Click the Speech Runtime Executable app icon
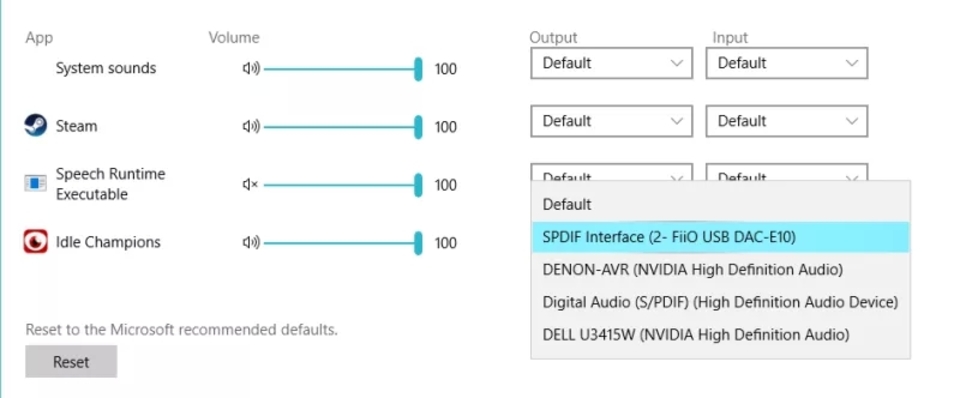The height and width of the screenshot is (398, 960). [36, 182]
